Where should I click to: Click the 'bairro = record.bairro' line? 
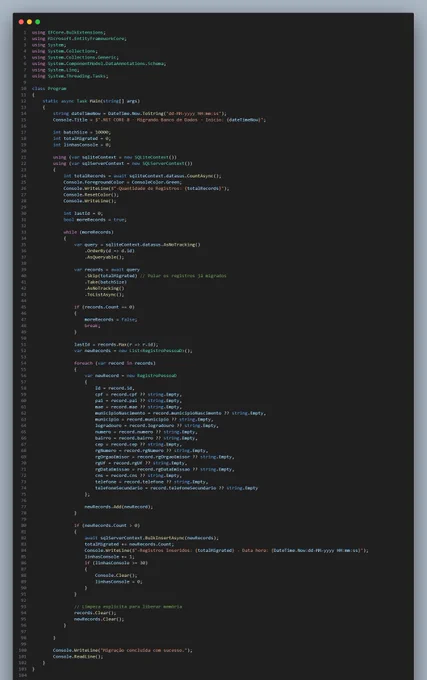pyautogui.click(x=144, y=438)
